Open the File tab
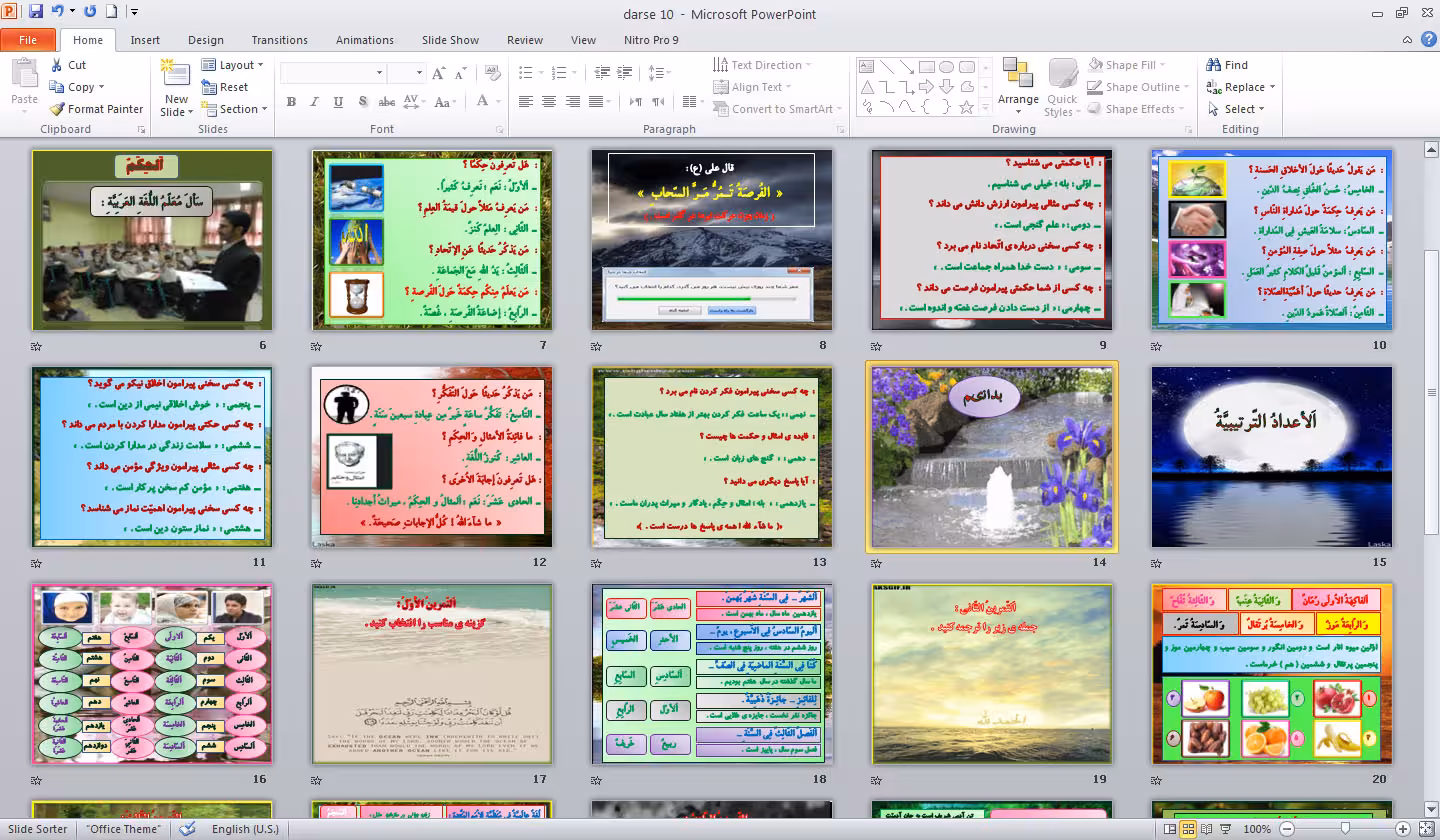 coord(28,40)
